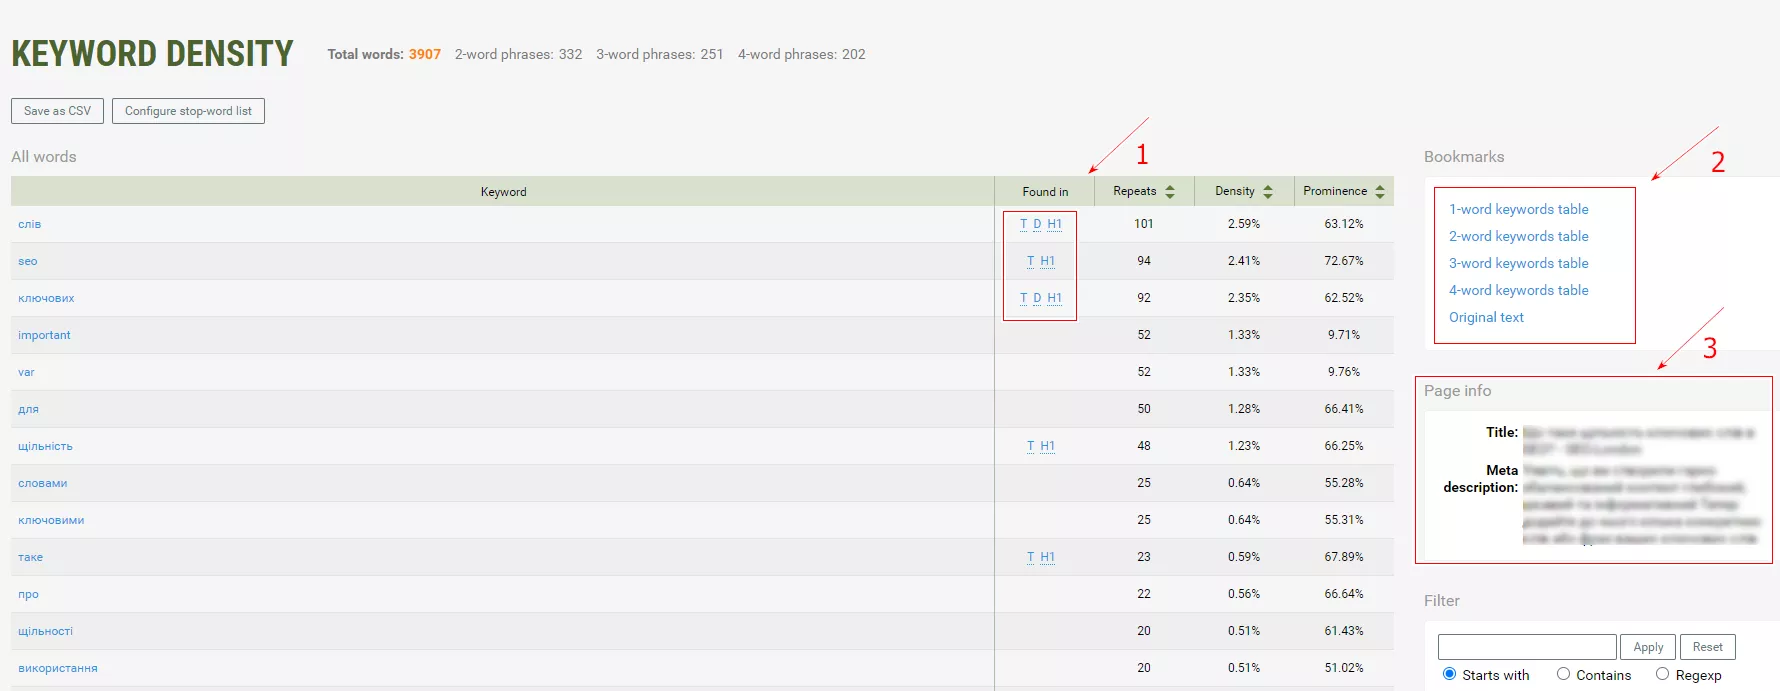
Task: Click total words count 3907
Action: [424, 54]
